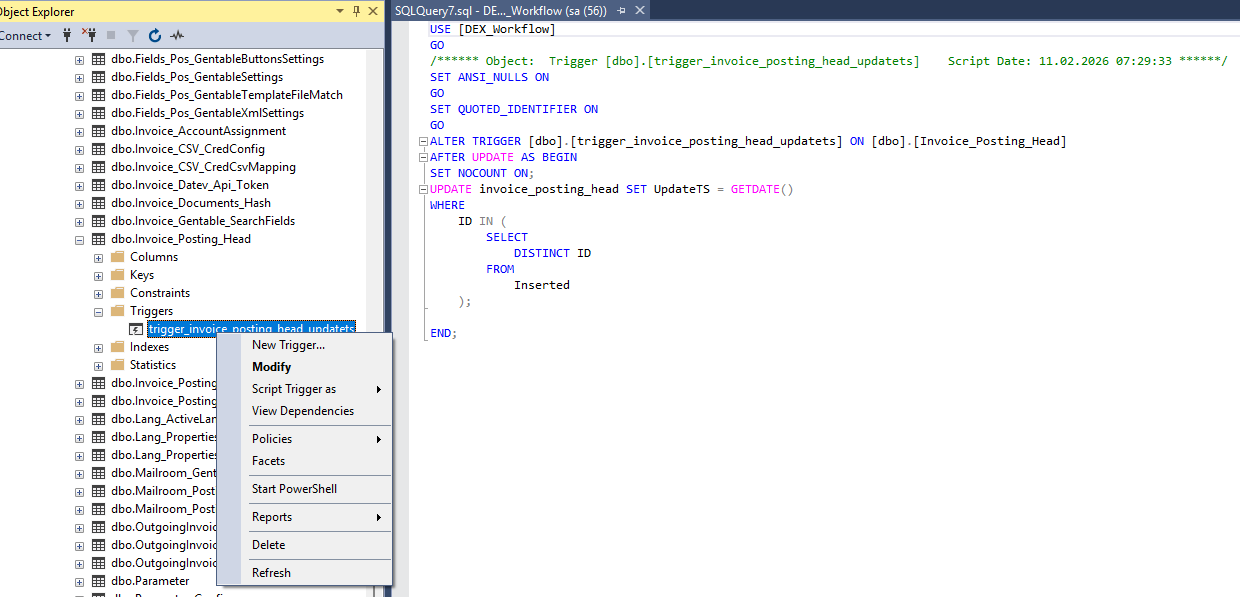Open the Object Explorer window position dropdown arrow
This screenshot has width=1240, height=597.
pos(339,11)
